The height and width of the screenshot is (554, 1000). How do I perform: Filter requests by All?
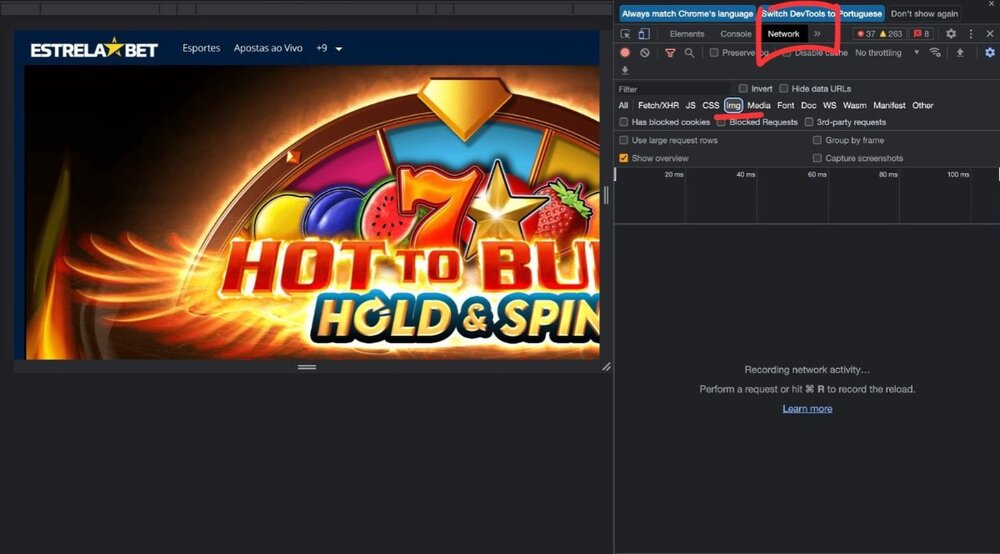623,105
